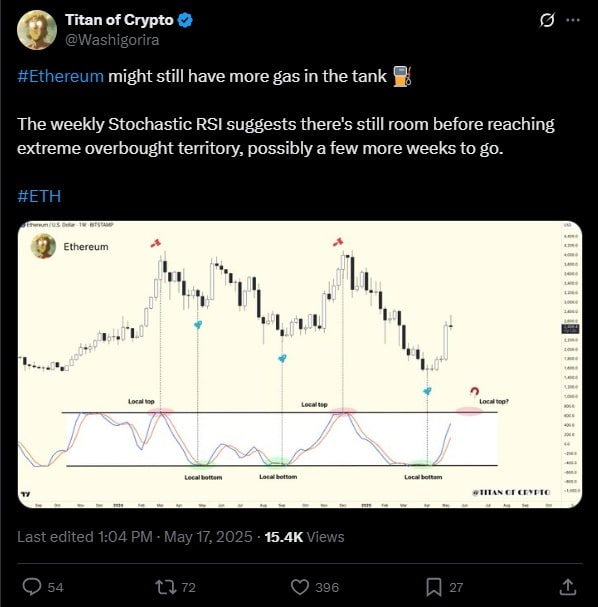Bookmark this post
598x607 pixels.
click(434, 587)
